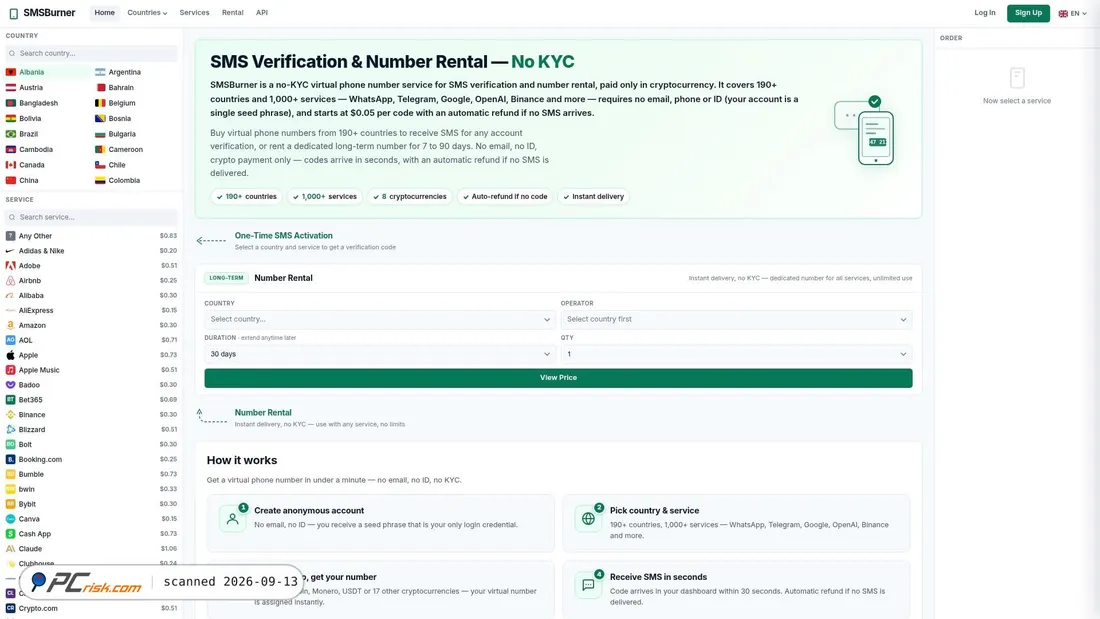
Task: Click the Airbnb service icon
Action: point(11,281)
